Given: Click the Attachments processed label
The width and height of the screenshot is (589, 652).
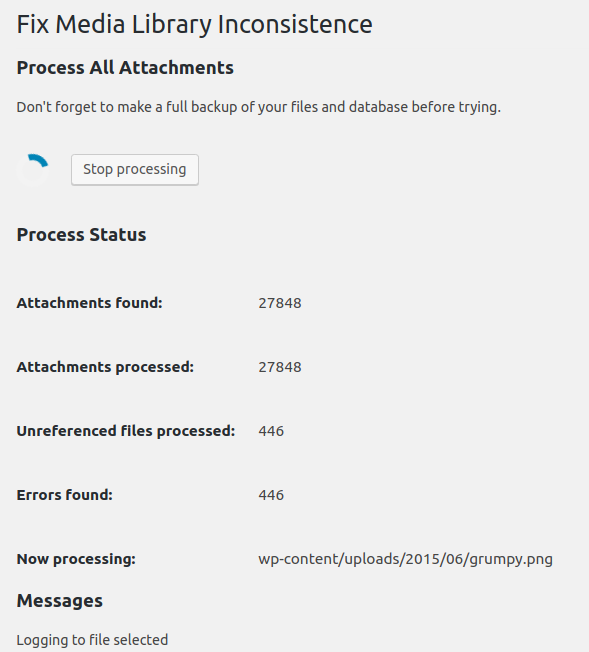Looking at the screenshot, I should [x=105, y=367].
